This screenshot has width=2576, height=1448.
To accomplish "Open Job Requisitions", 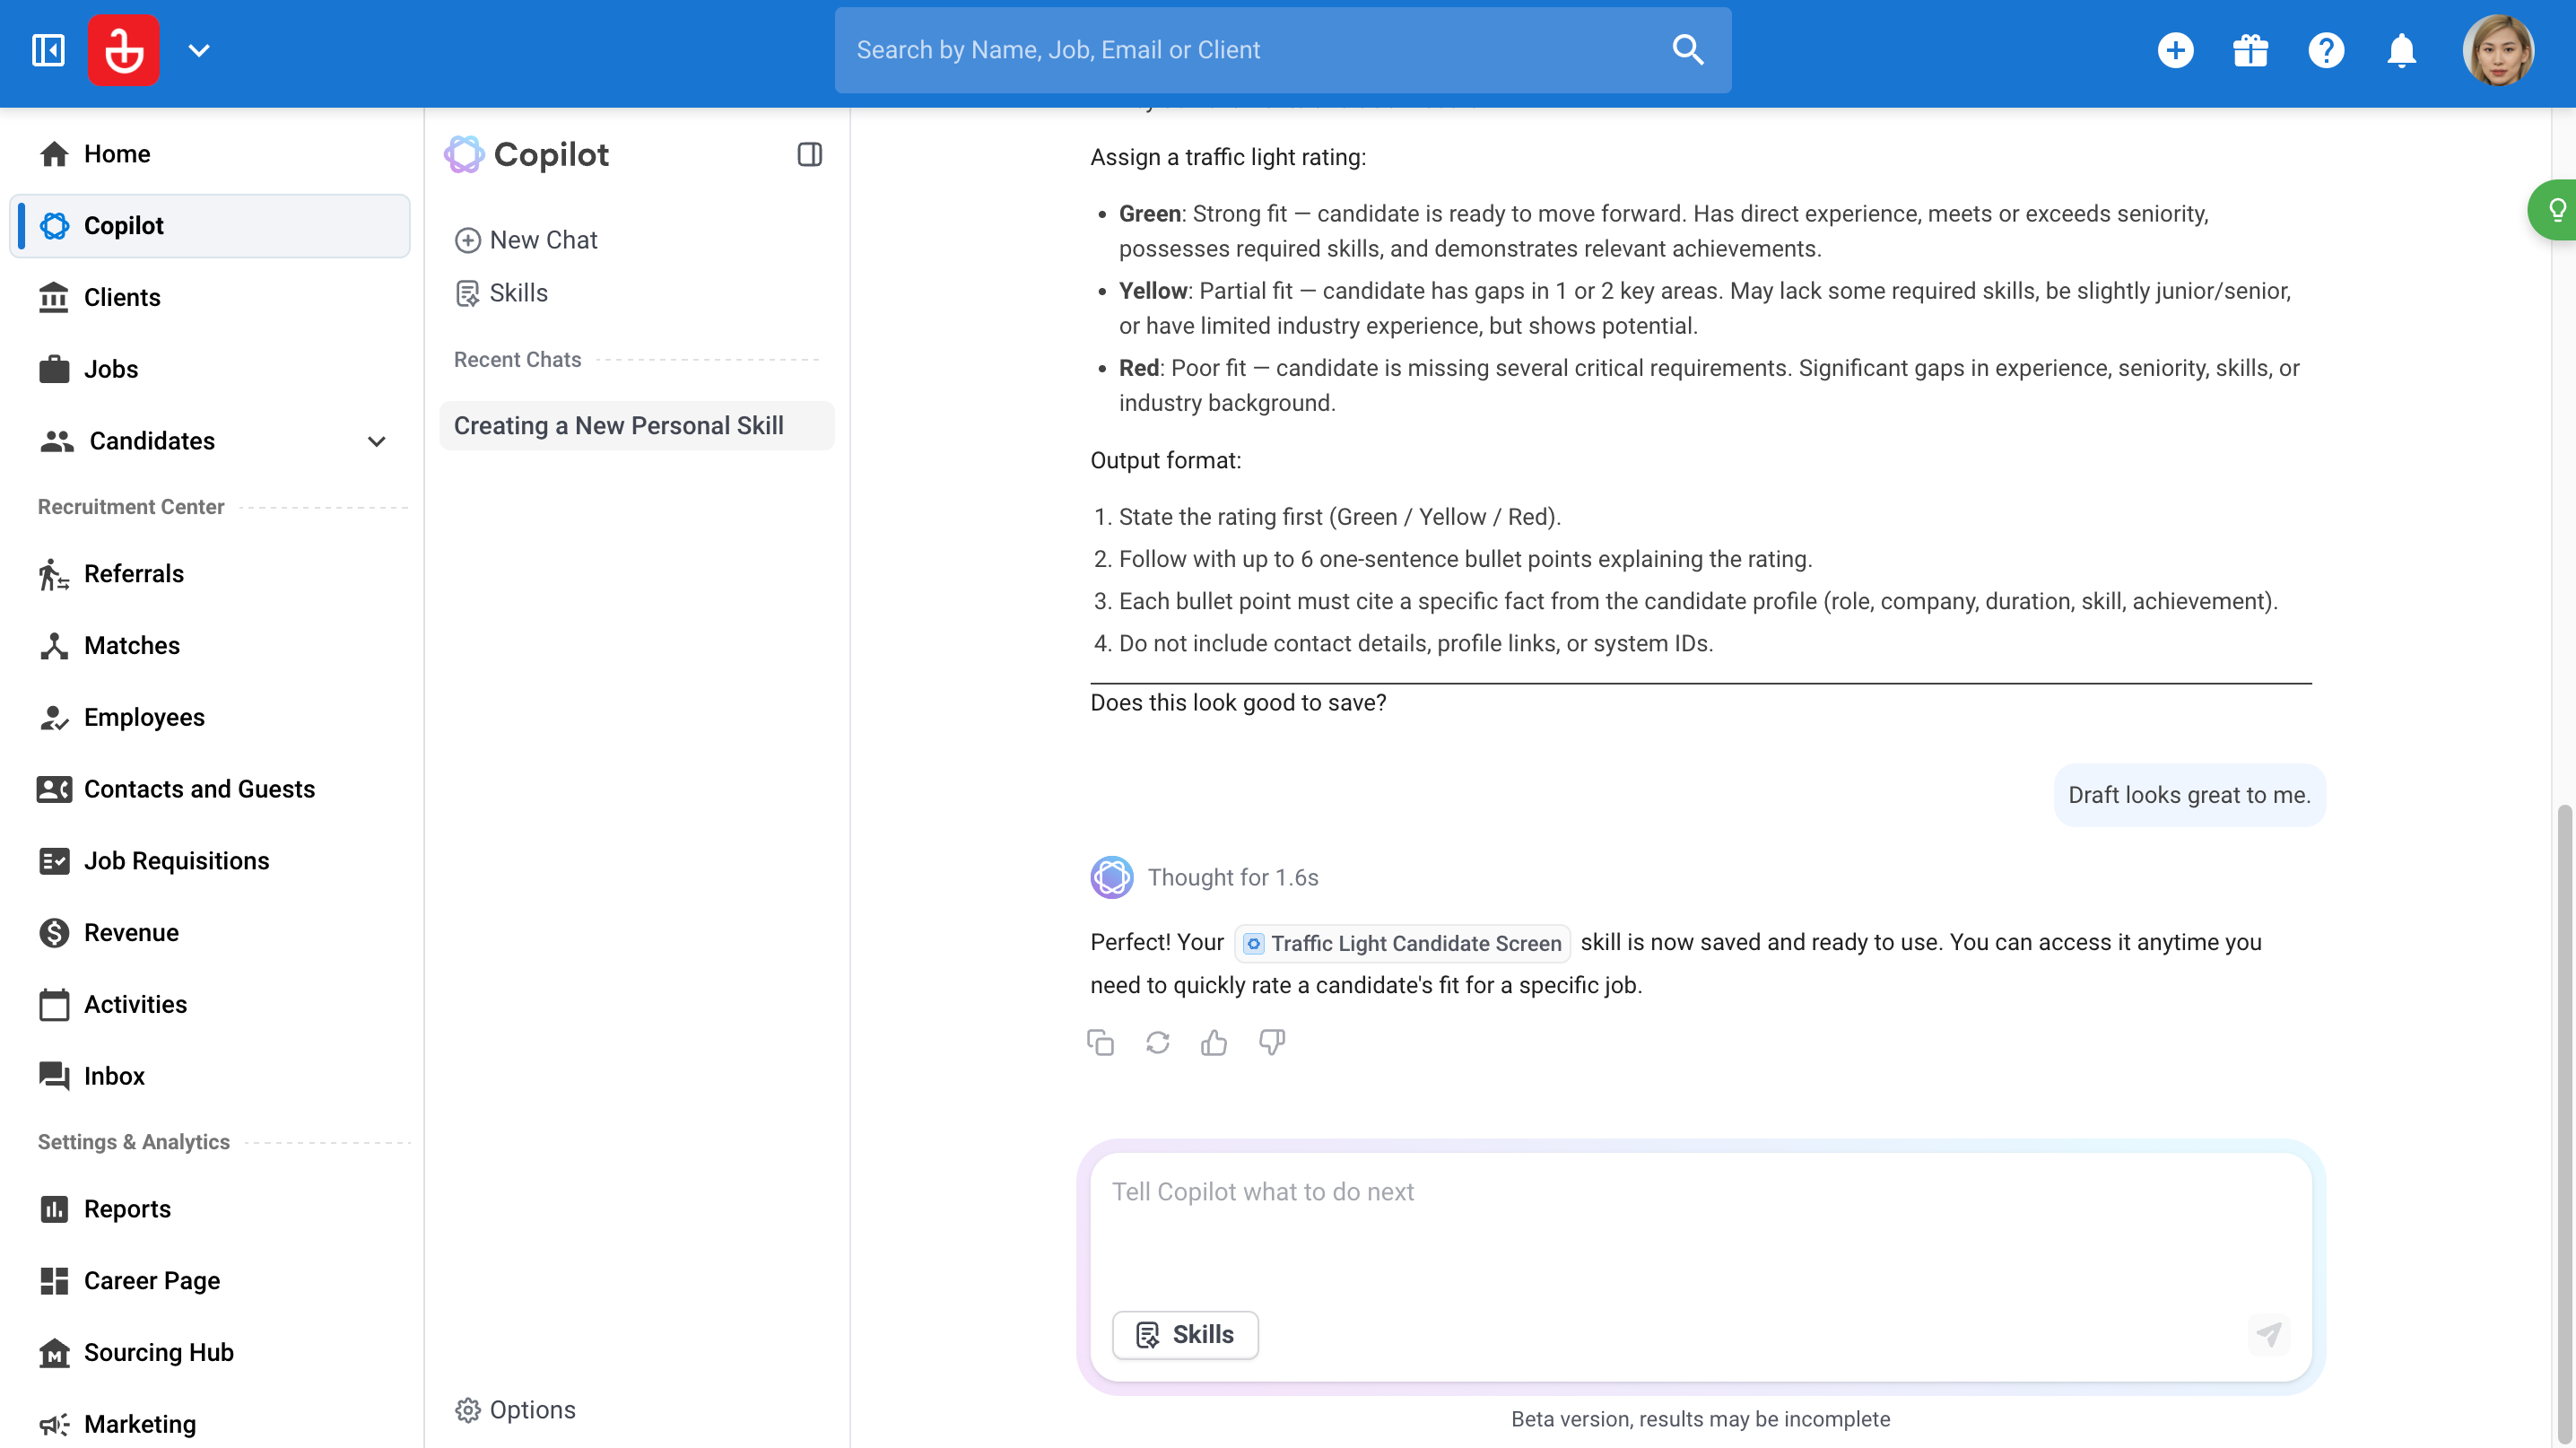I will 210,861.
